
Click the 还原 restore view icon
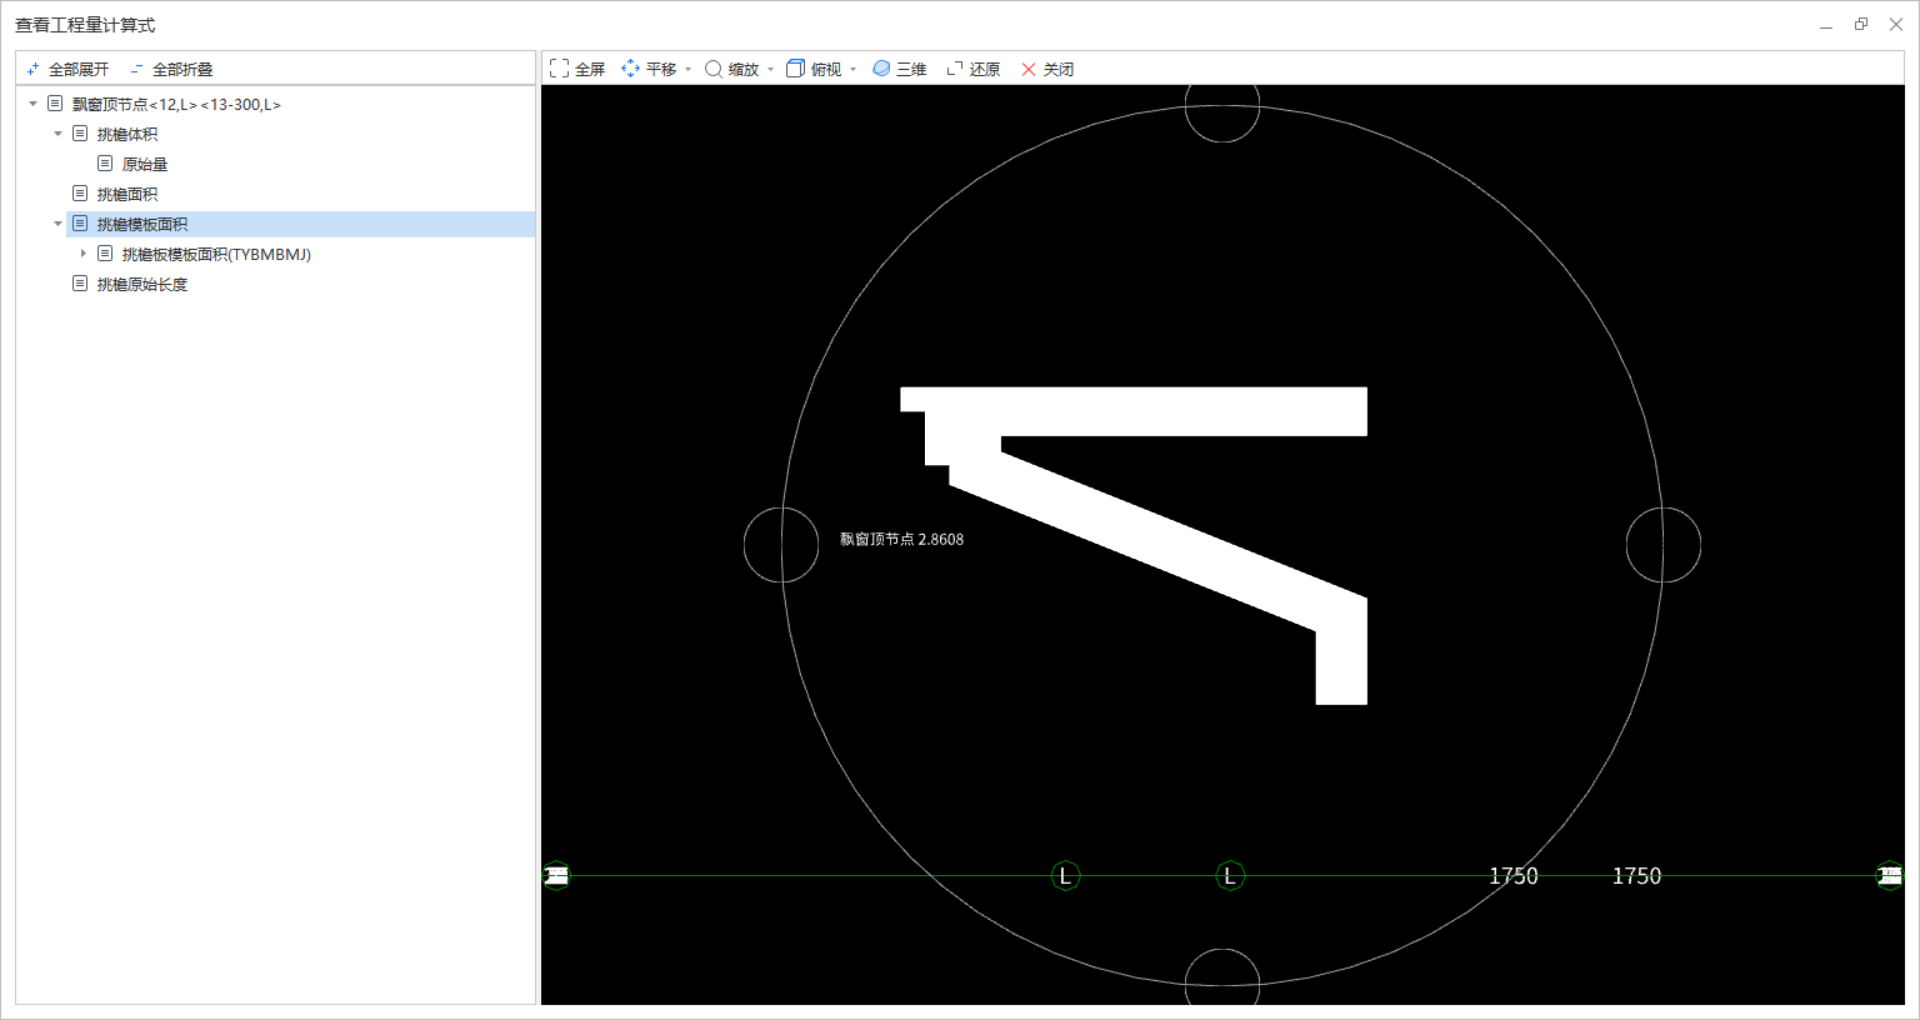[955, 68]
